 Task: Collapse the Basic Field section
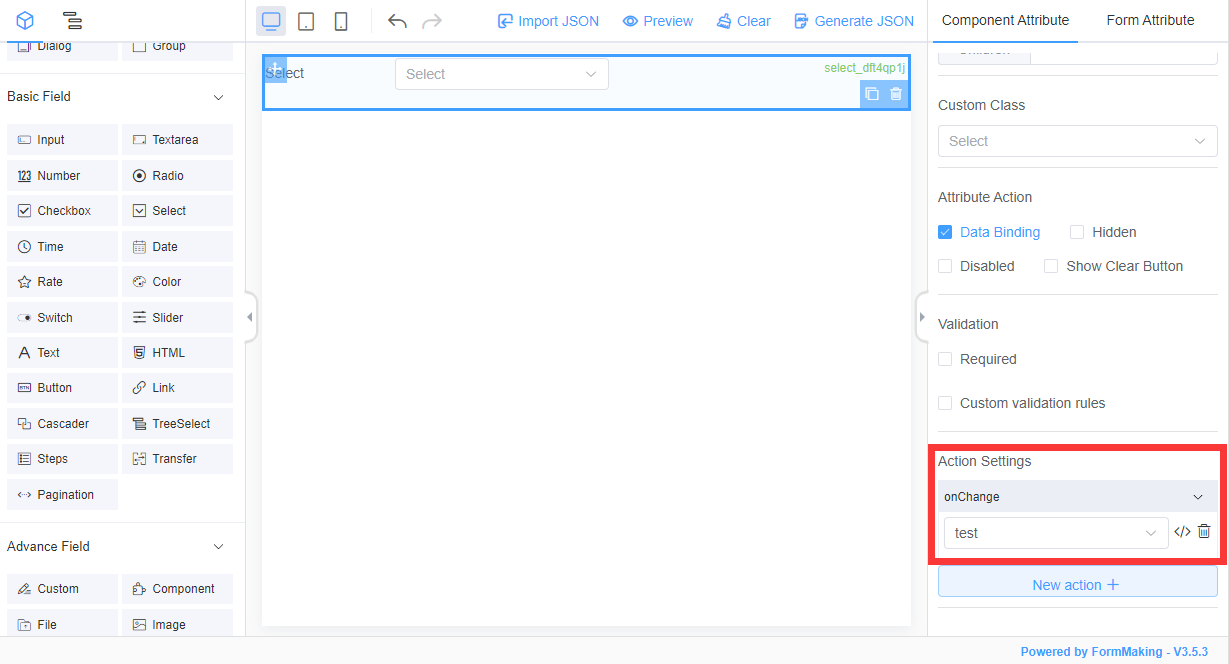[x=218, y=97]
